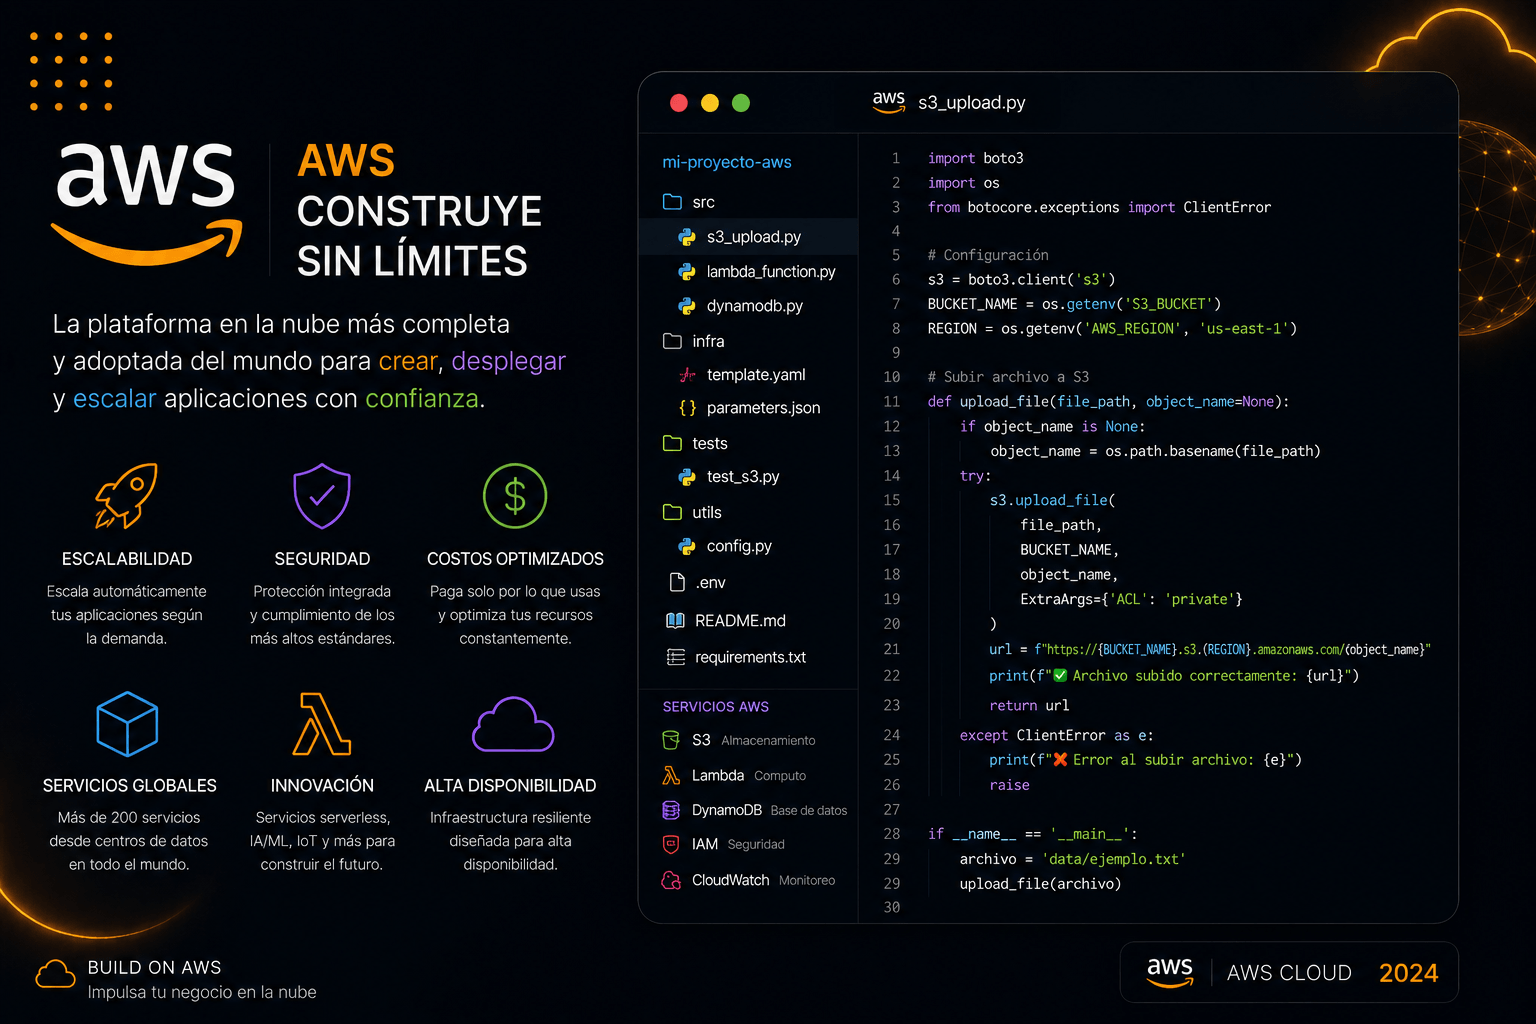This screenshot has width=1536, height=1024.
Task: Click the IAM shield icon
Action: pyautogui.click(x=671, y=844)
